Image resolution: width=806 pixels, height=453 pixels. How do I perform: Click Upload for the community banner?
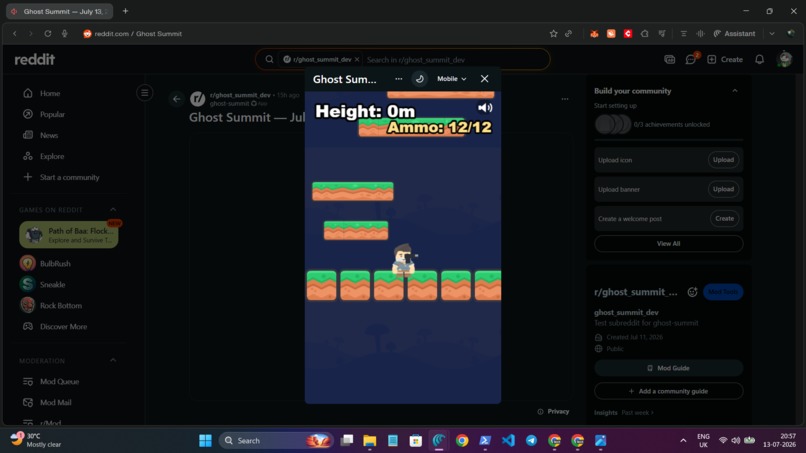coord(723,189)
